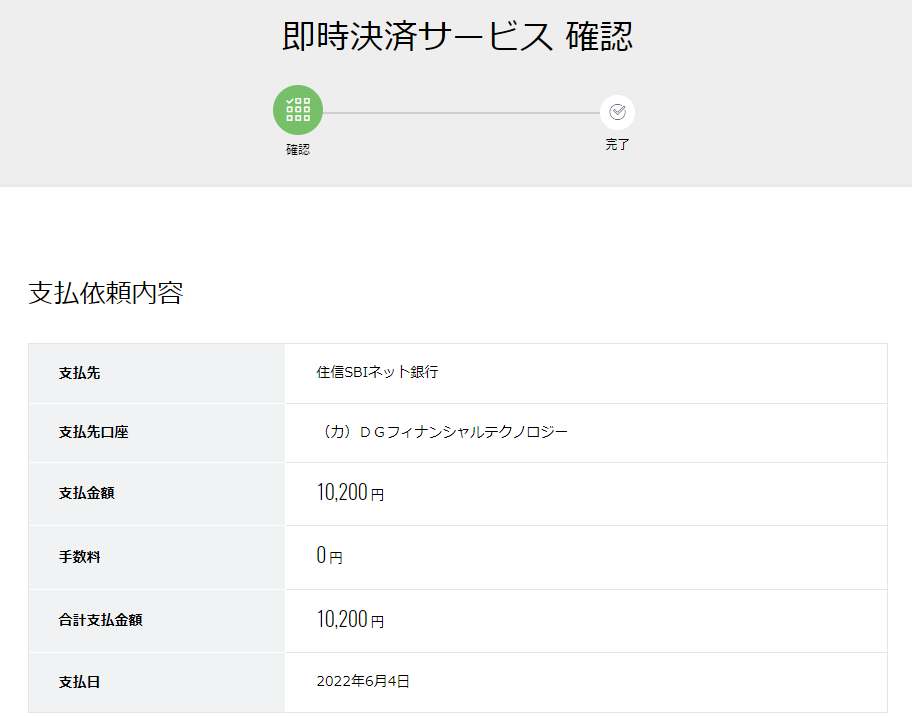Click the 手数料 row label
This screenshot has height=716, width=912.
(x=79, y=557)
